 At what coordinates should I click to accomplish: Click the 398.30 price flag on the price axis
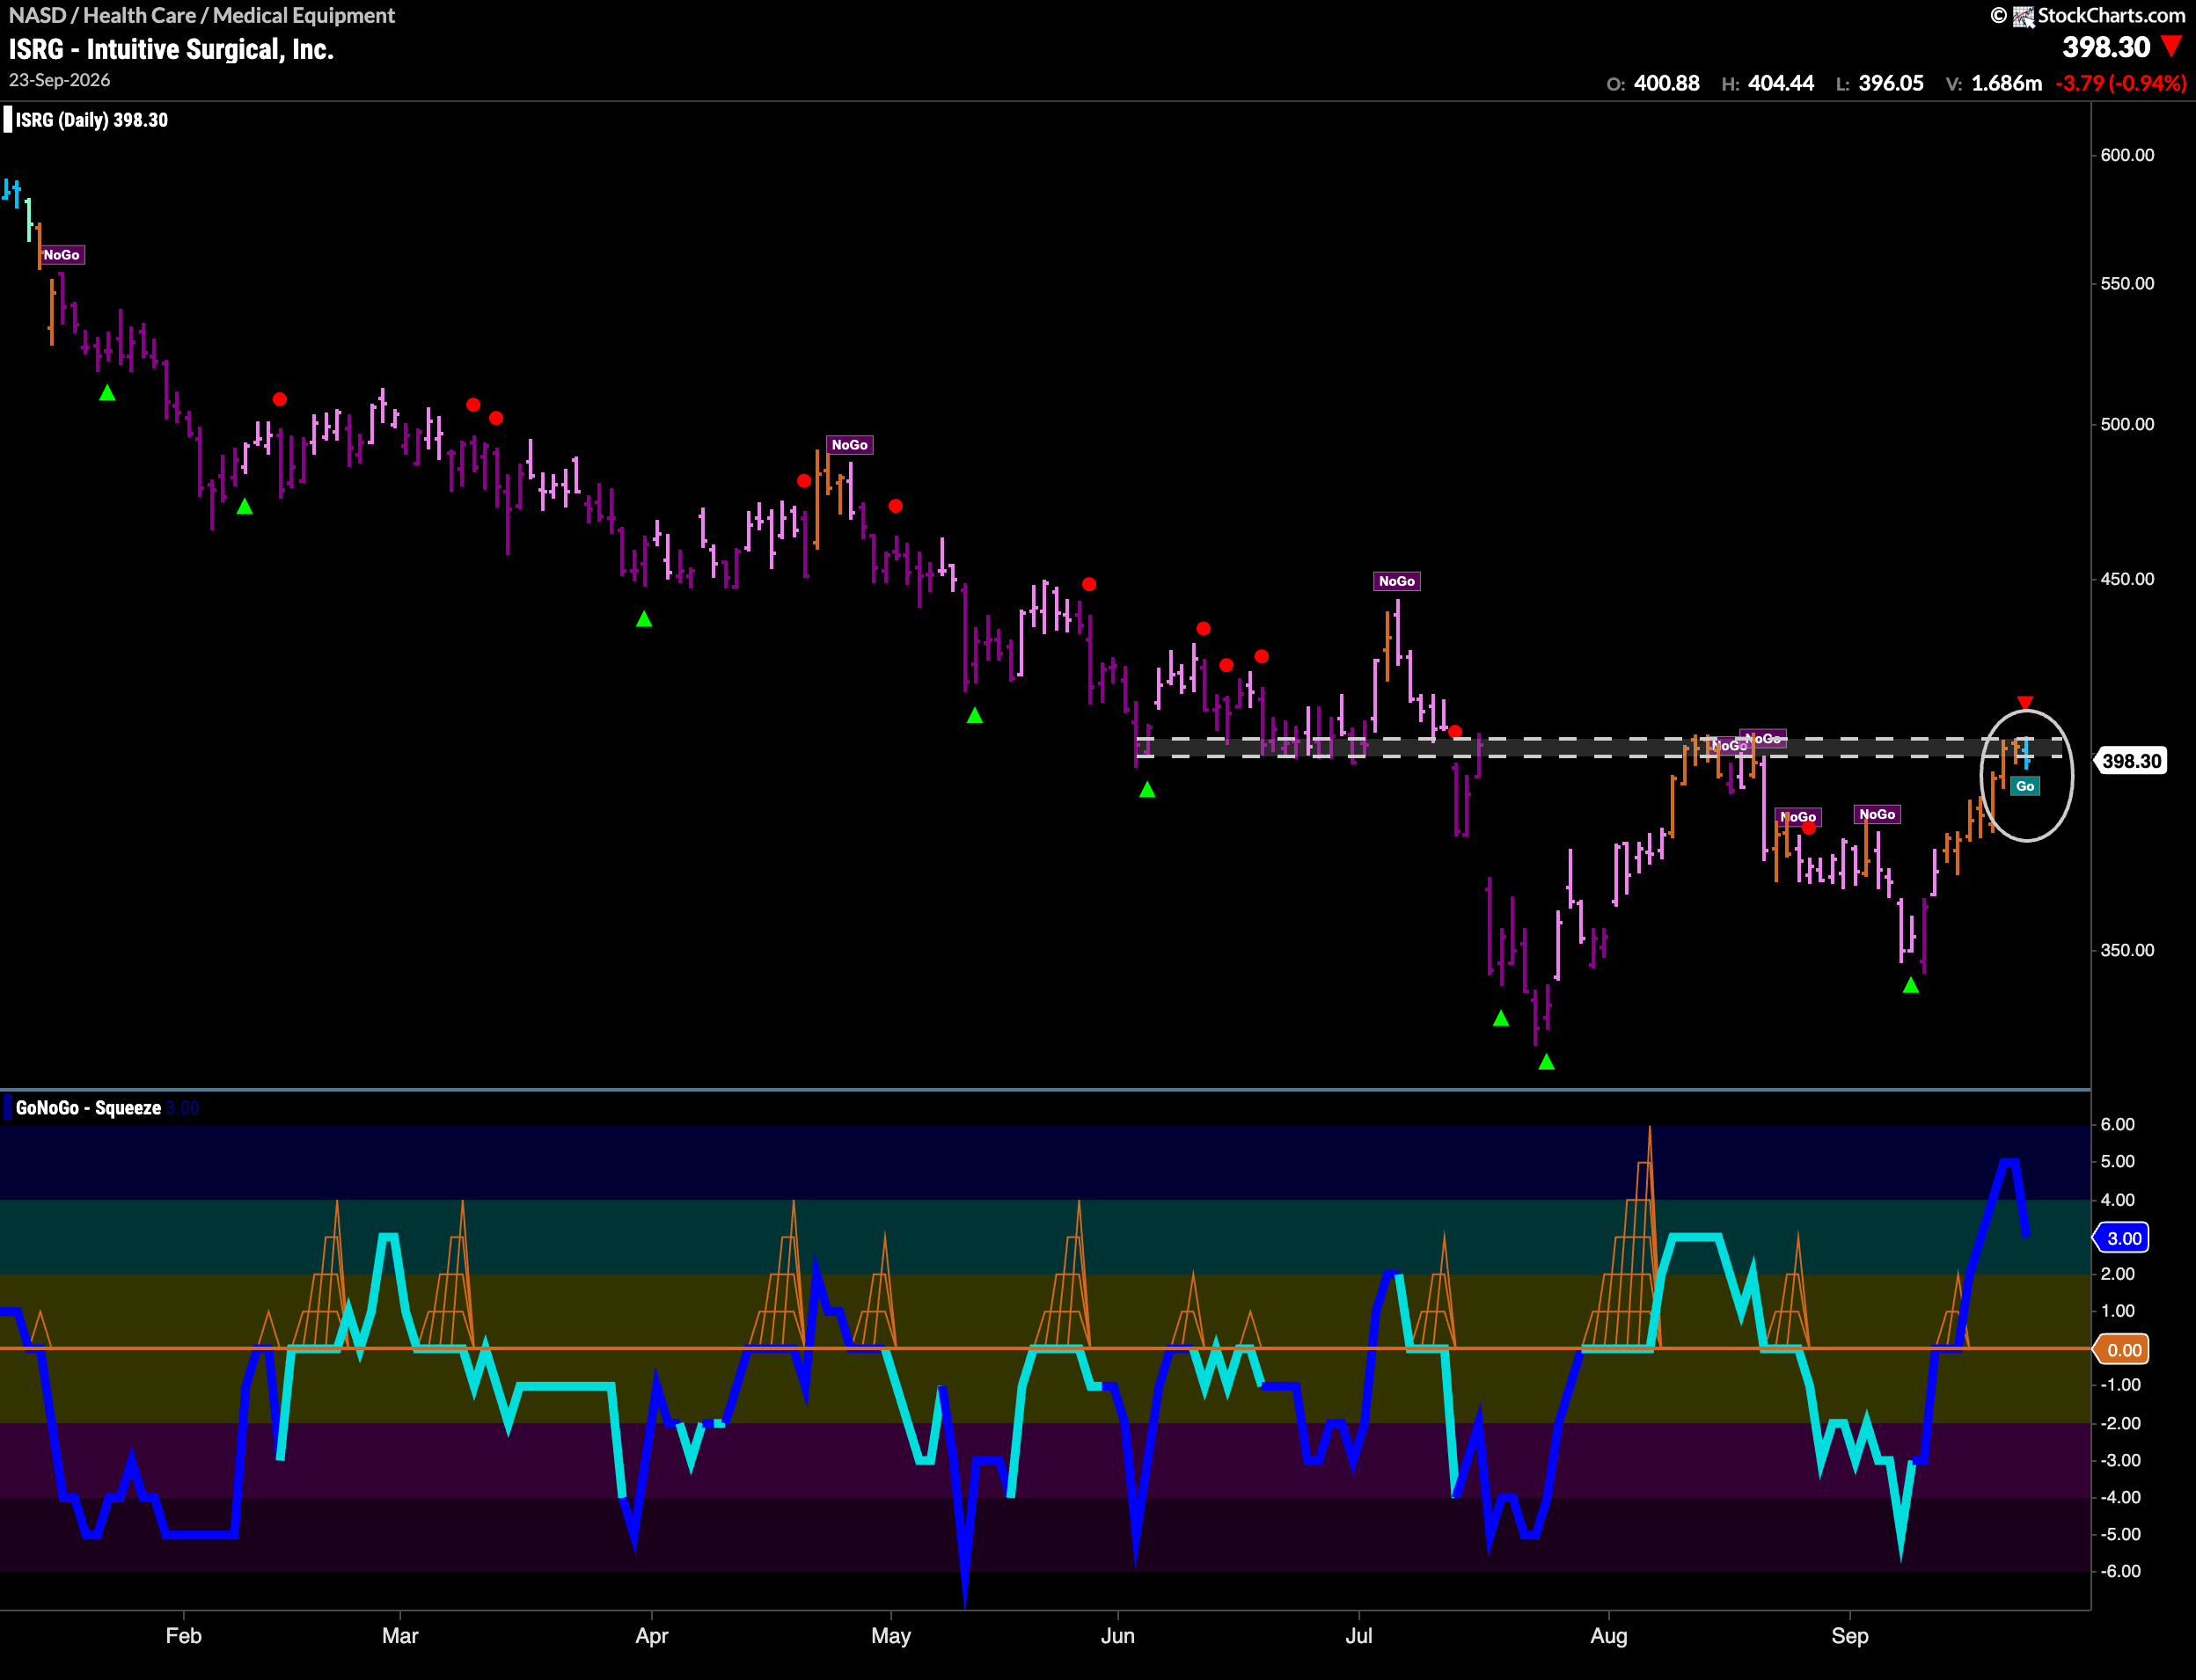click(2130, 761)
